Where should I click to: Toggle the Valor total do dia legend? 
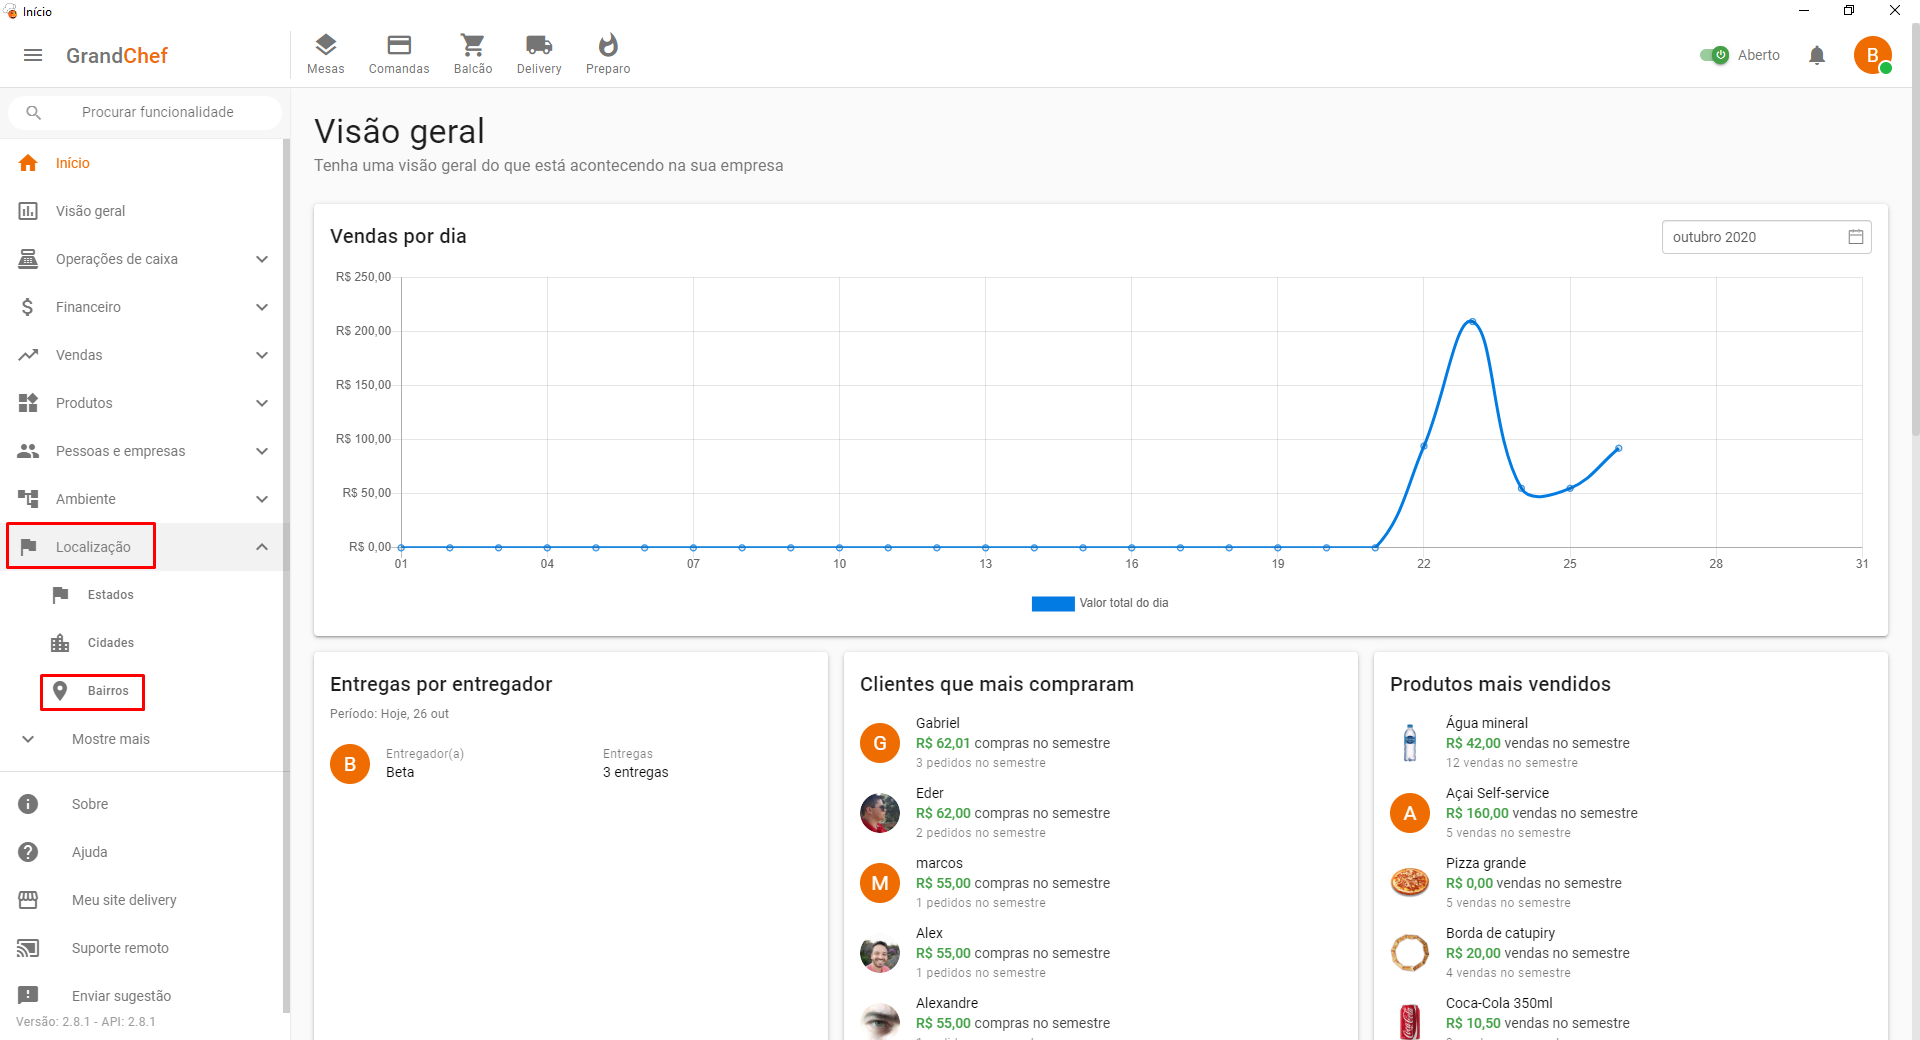(x=1100, y=603)
